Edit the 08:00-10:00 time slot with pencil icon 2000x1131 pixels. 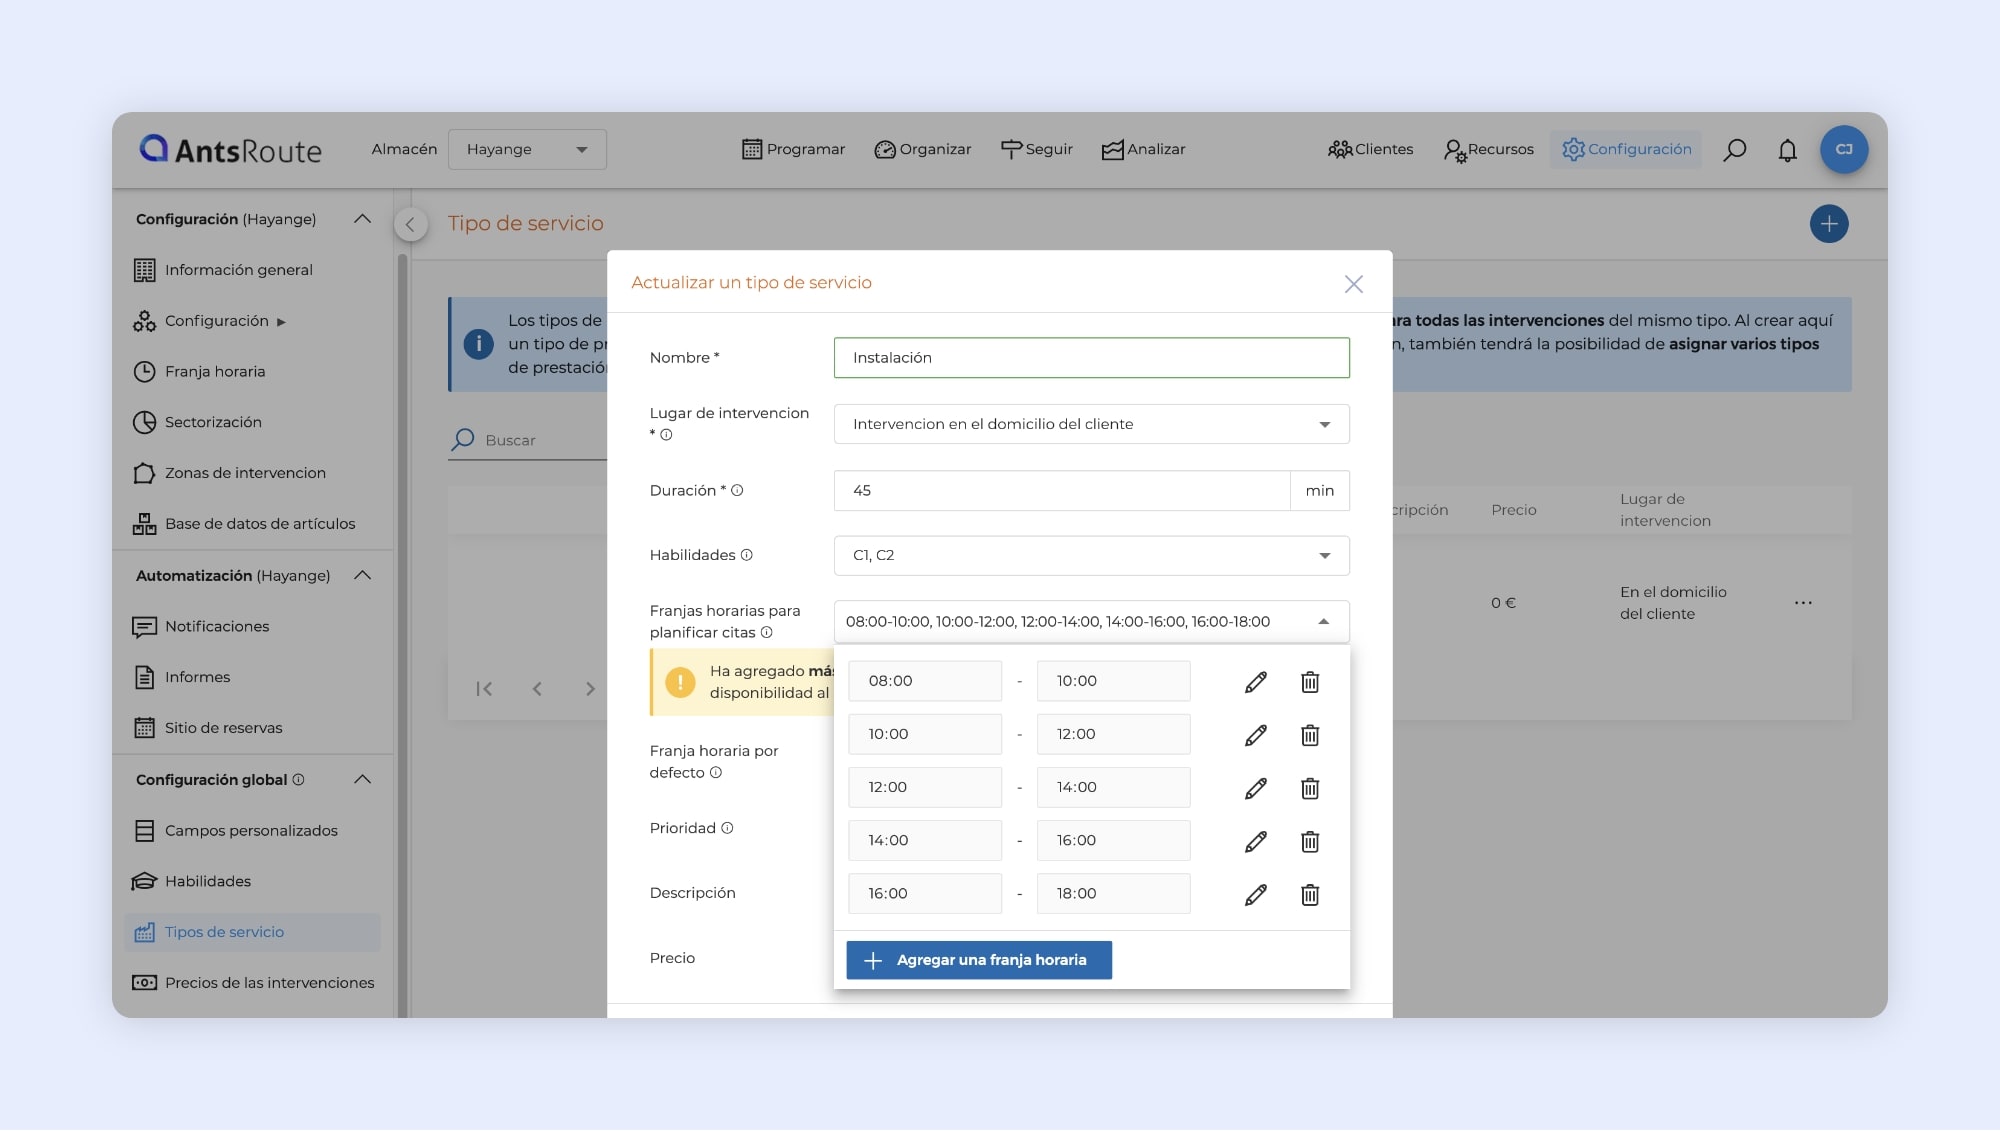1256,682
